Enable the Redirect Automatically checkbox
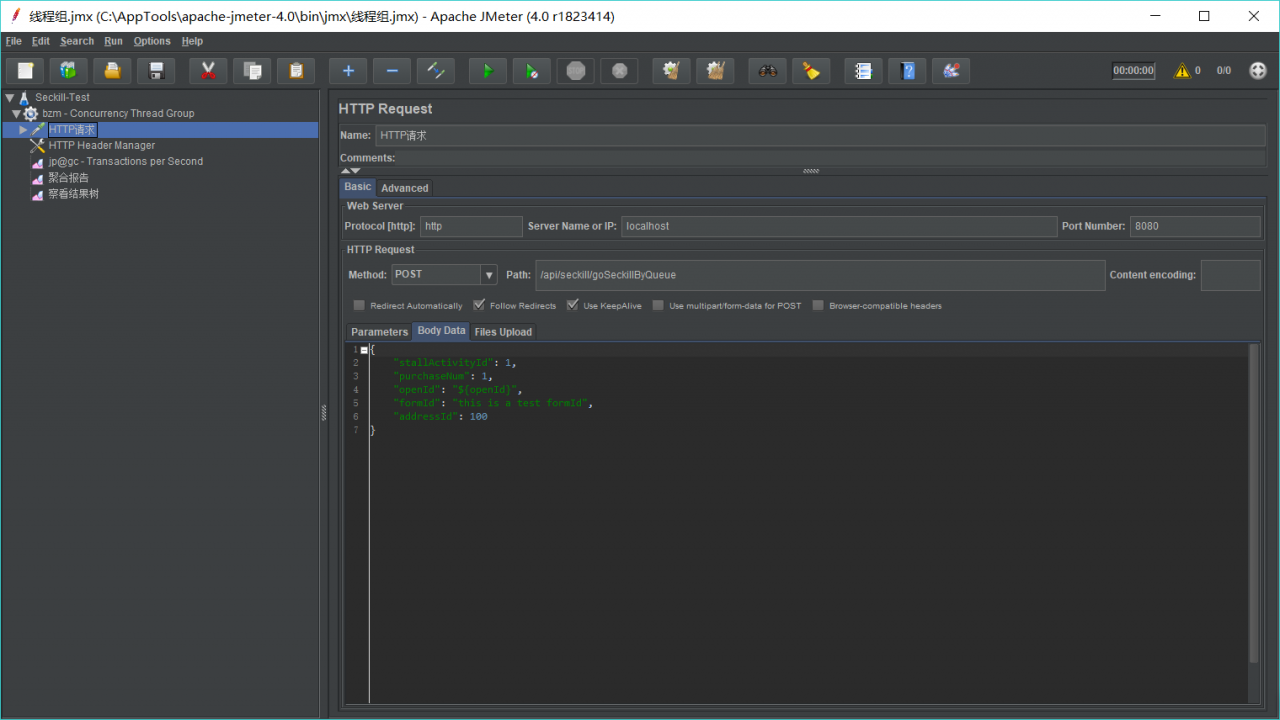1280x720 pixels. [x=359, y=306]
